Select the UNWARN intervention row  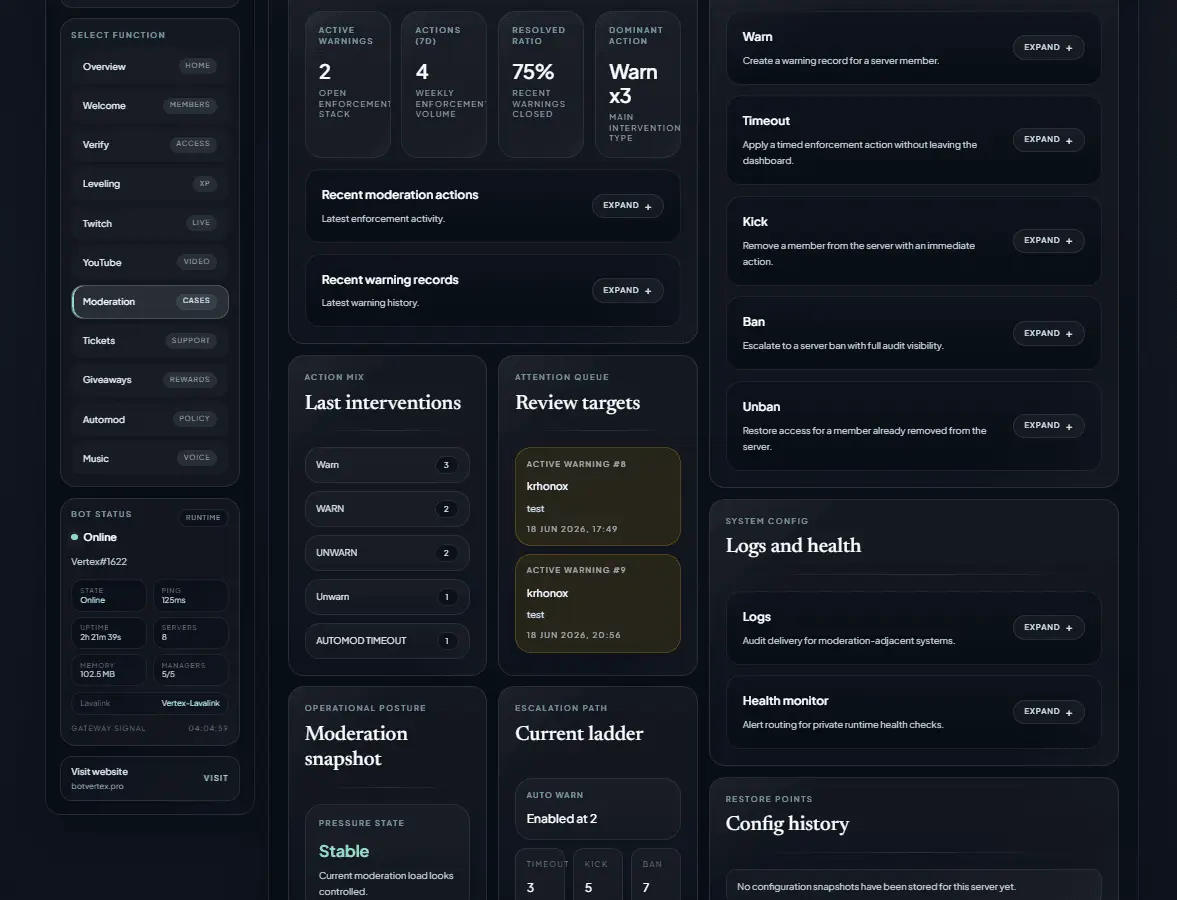(387, 552)
